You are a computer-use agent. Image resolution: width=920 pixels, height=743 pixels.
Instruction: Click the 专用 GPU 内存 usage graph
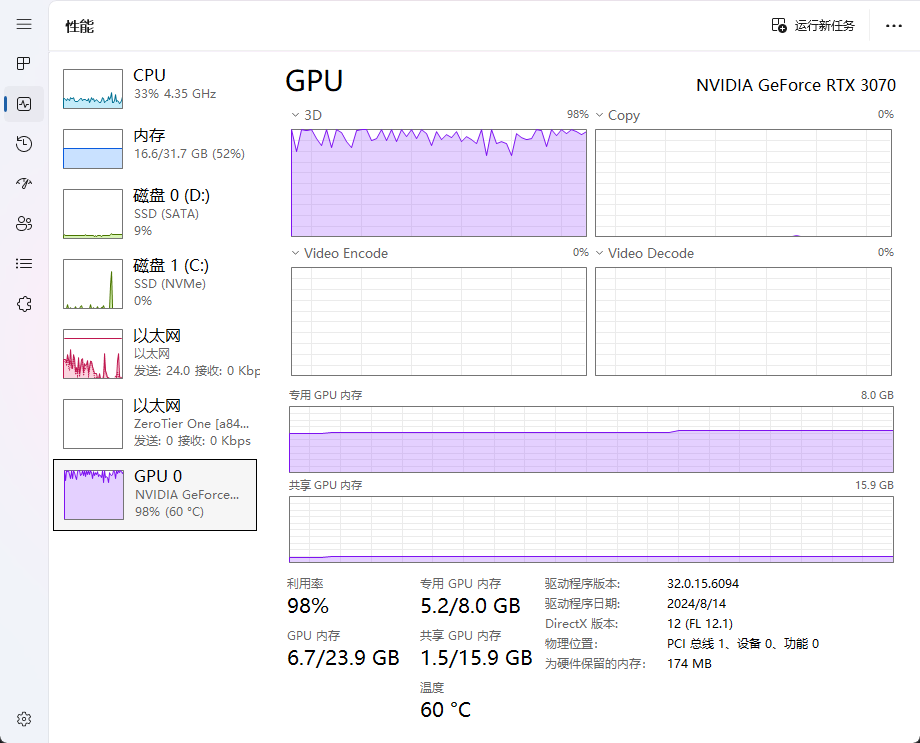[x=590, y=439]
